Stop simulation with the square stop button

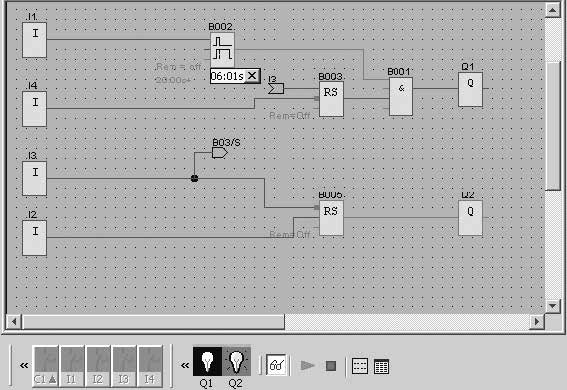(x=331, y=366)
